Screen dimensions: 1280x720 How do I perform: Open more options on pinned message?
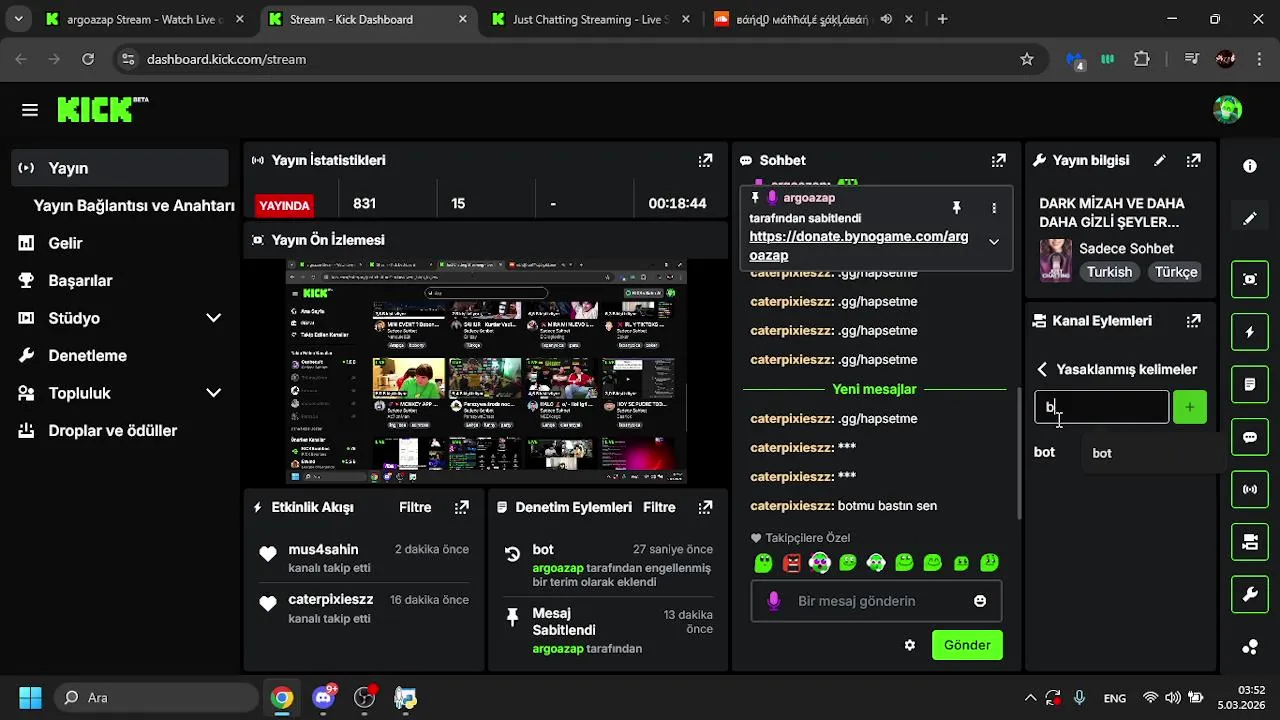point(994,208)
